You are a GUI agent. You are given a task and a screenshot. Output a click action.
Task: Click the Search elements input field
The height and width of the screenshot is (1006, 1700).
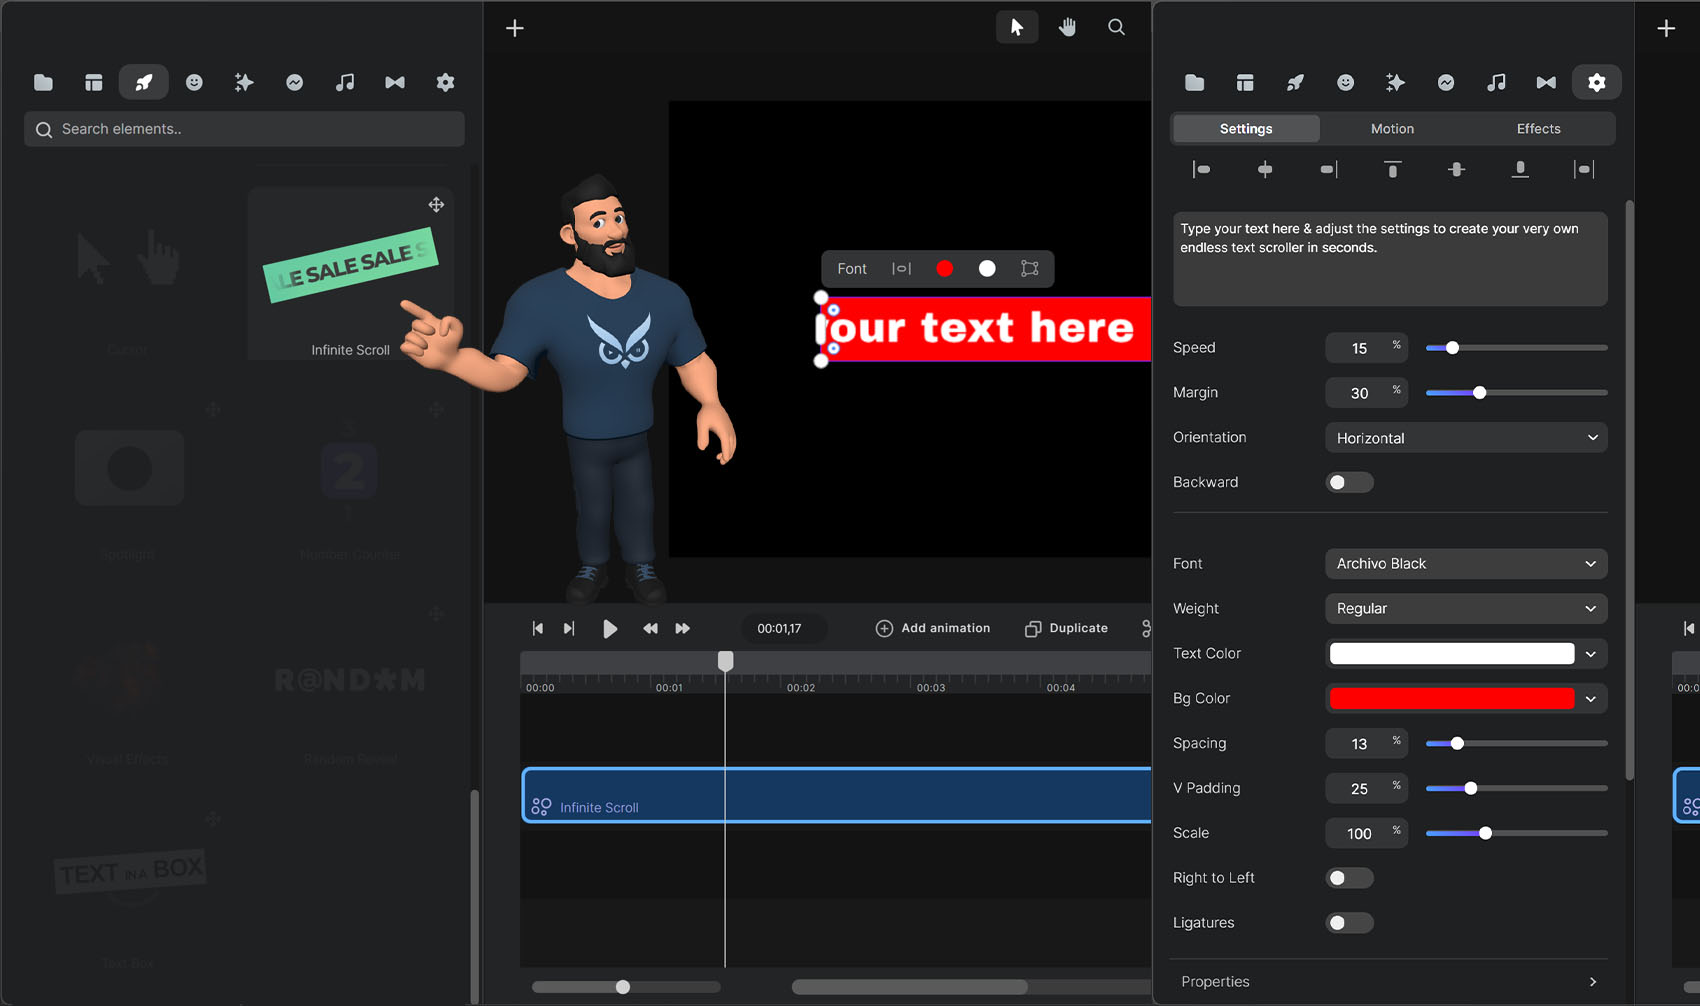tap(245, 129)
